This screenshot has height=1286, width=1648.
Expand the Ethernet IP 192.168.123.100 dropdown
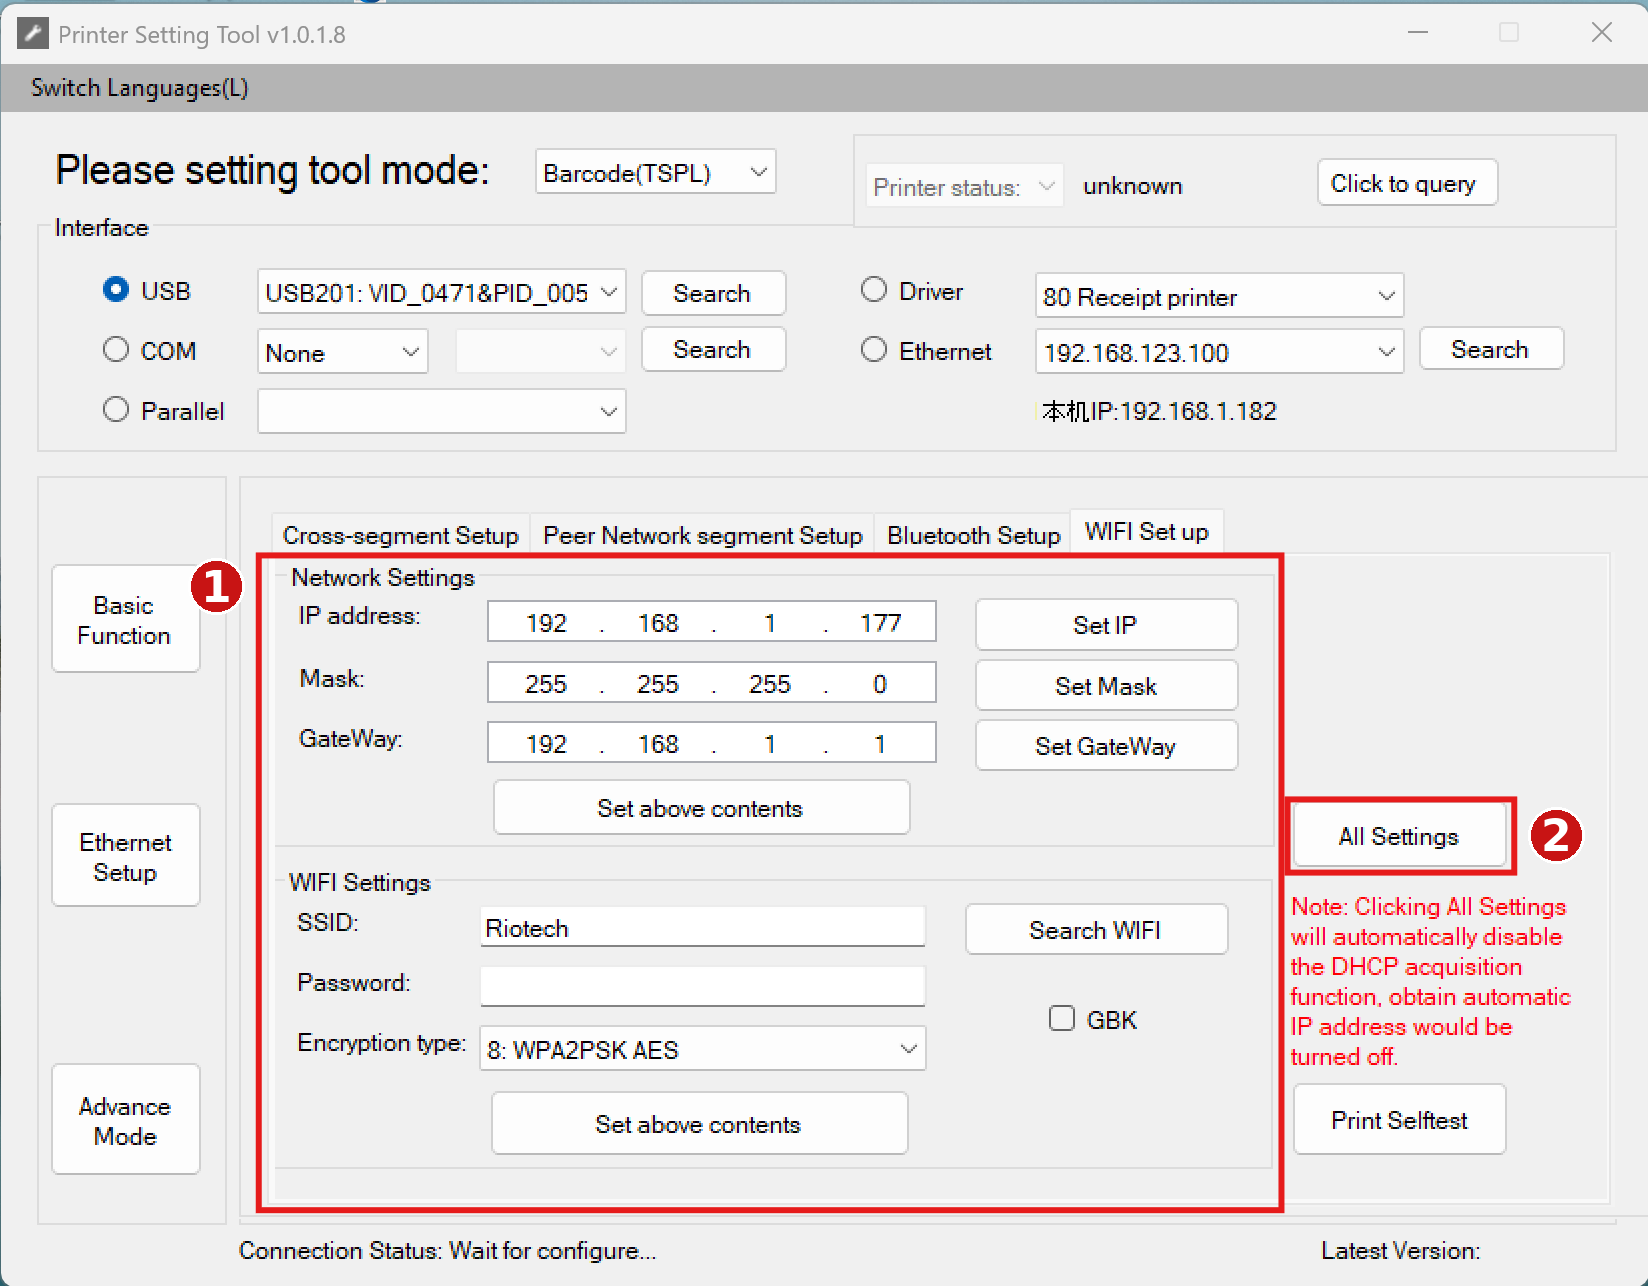(x=1220, y=352)
